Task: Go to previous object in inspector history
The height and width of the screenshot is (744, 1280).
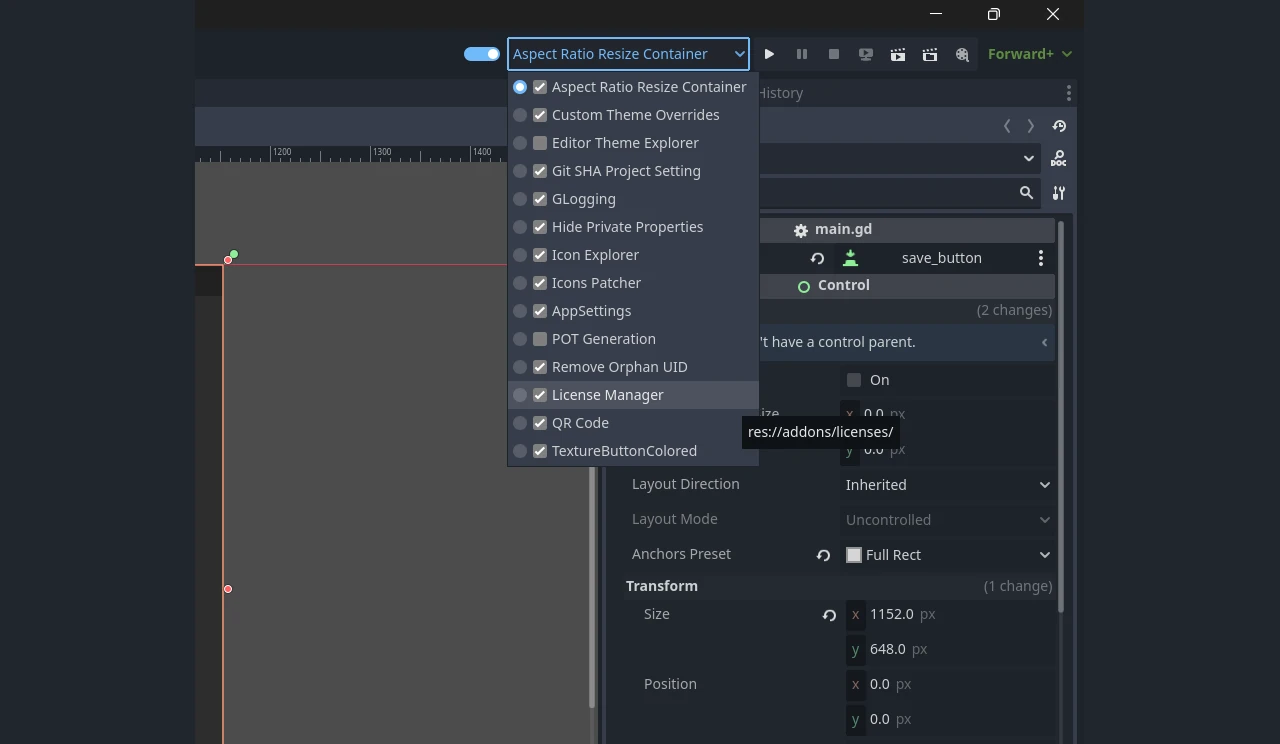Action: [1007, 126]
